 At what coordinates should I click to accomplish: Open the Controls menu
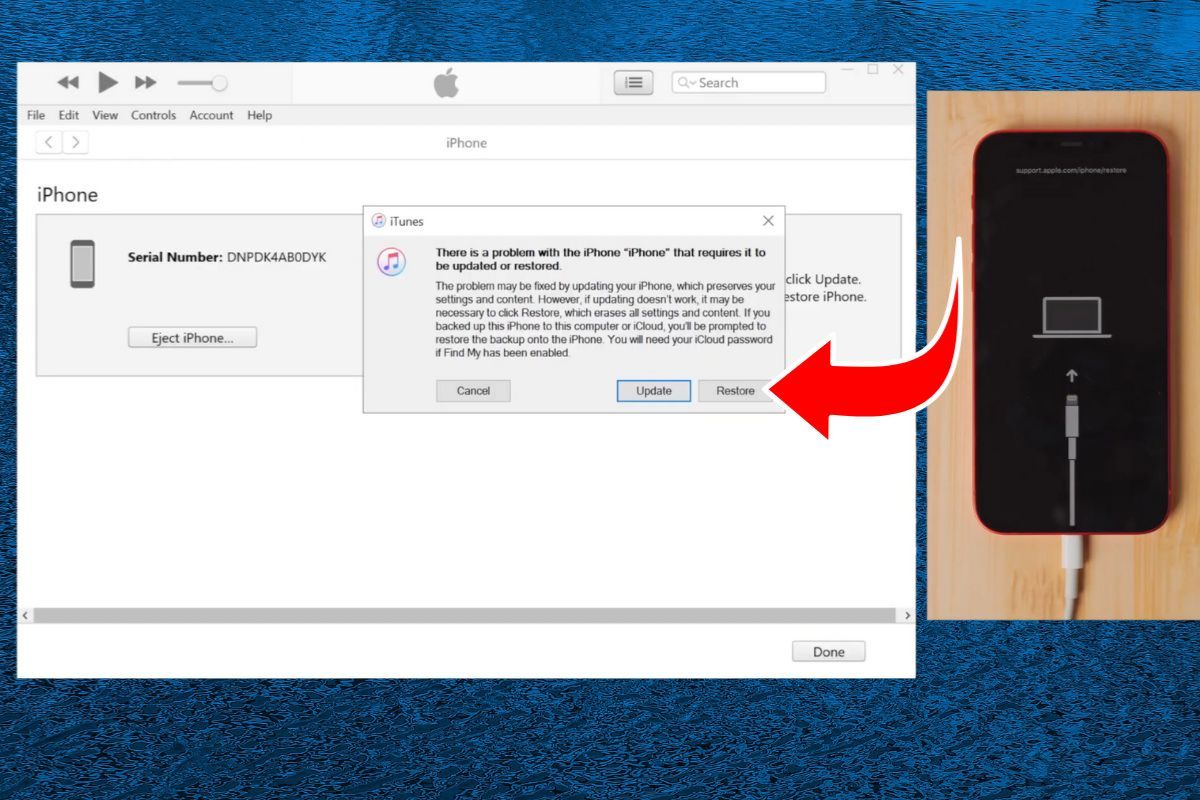[x=153, y=115]
